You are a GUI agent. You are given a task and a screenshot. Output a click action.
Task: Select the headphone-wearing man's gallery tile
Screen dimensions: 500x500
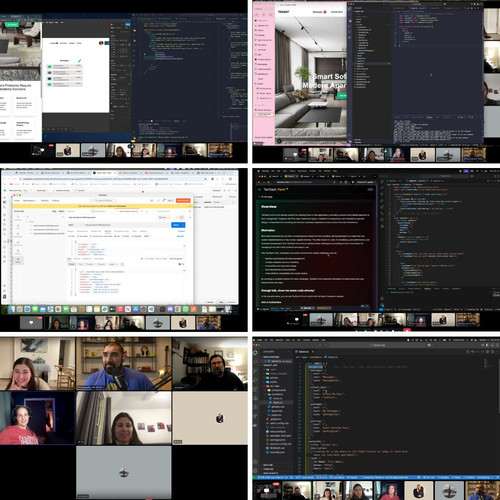210,363
